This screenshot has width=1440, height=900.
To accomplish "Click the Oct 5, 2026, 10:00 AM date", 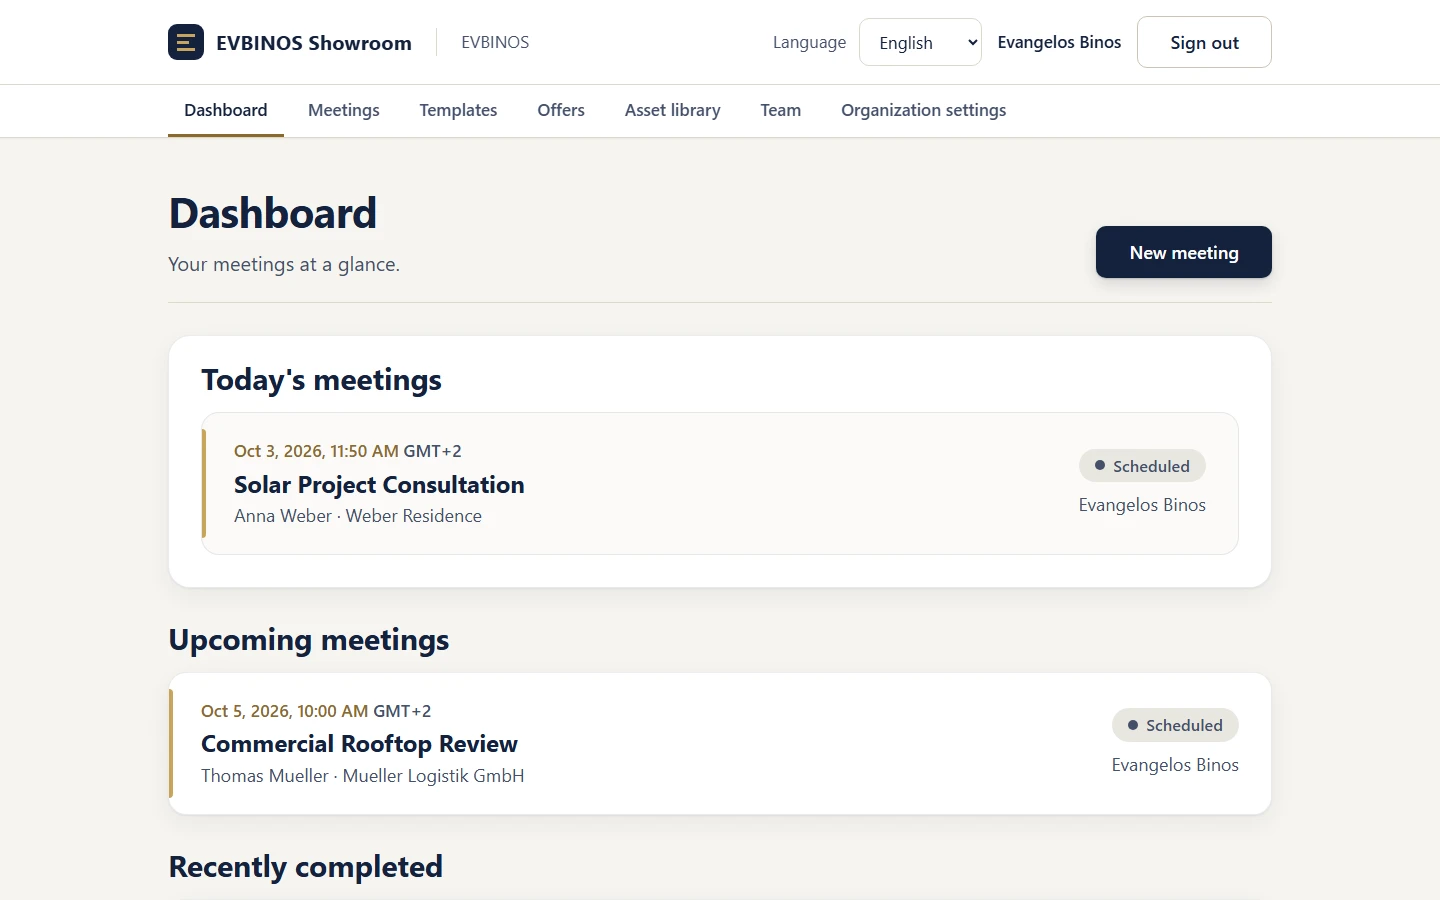I will 284,711.
